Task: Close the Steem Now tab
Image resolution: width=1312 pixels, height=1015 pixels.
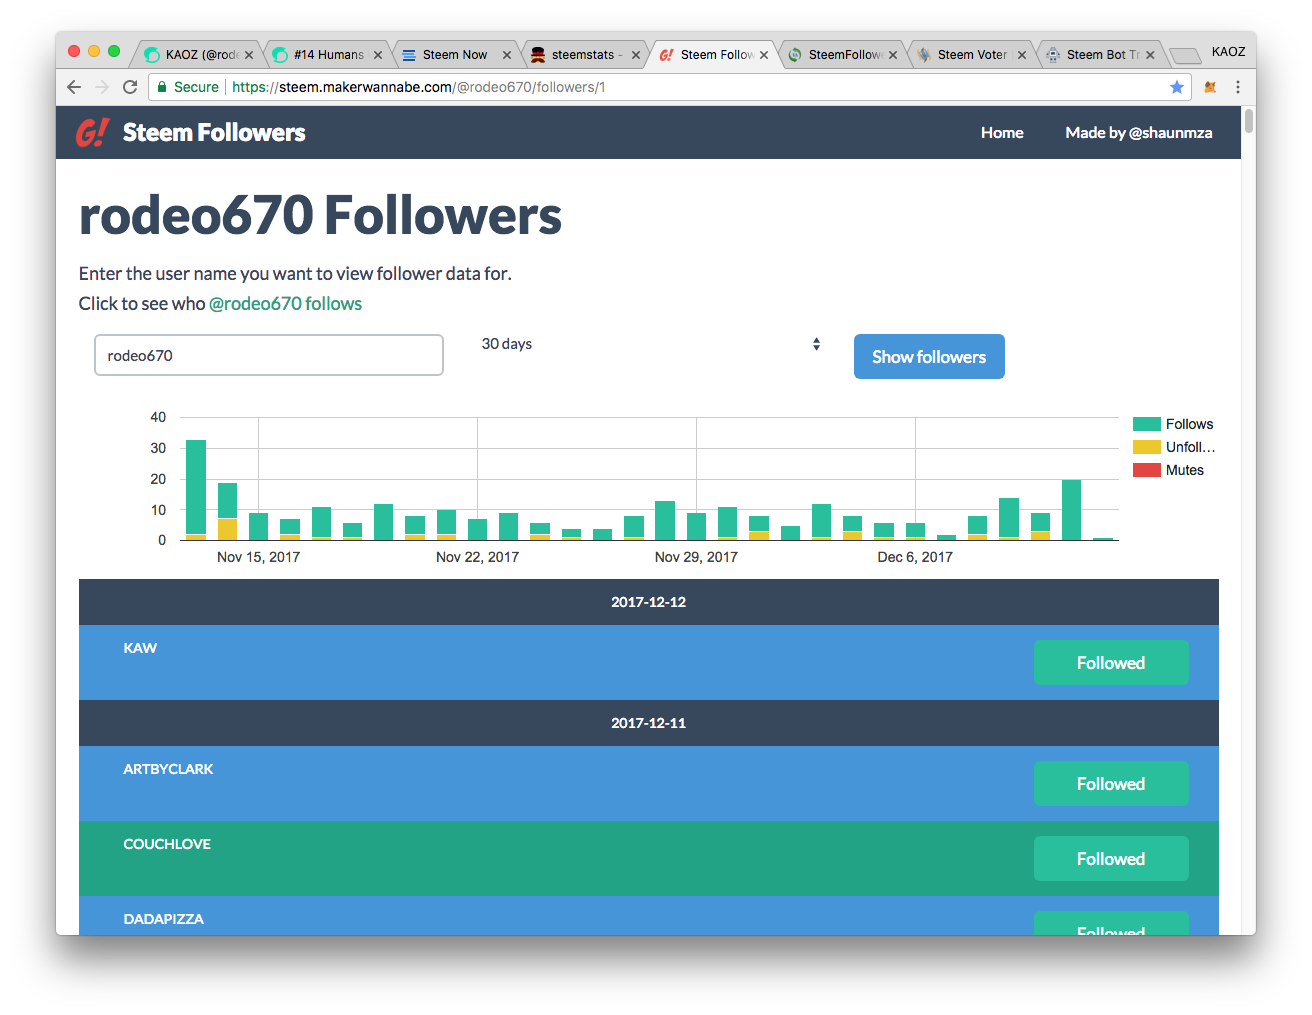Action: [x=507, y=55]
